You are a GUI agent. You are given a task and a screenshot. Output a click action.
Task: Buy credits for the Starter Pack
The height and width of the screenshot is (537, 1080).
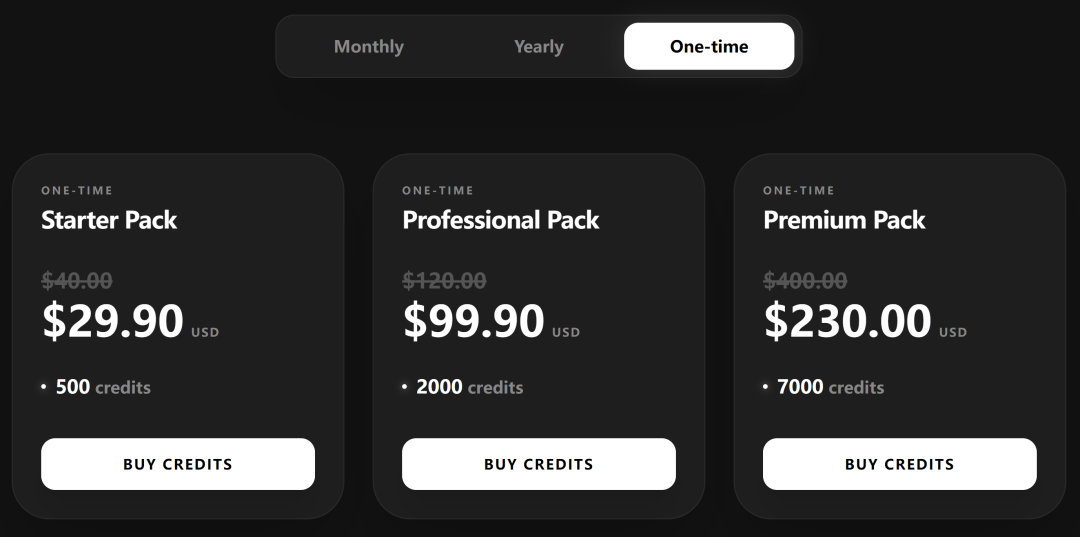point(178,464)
